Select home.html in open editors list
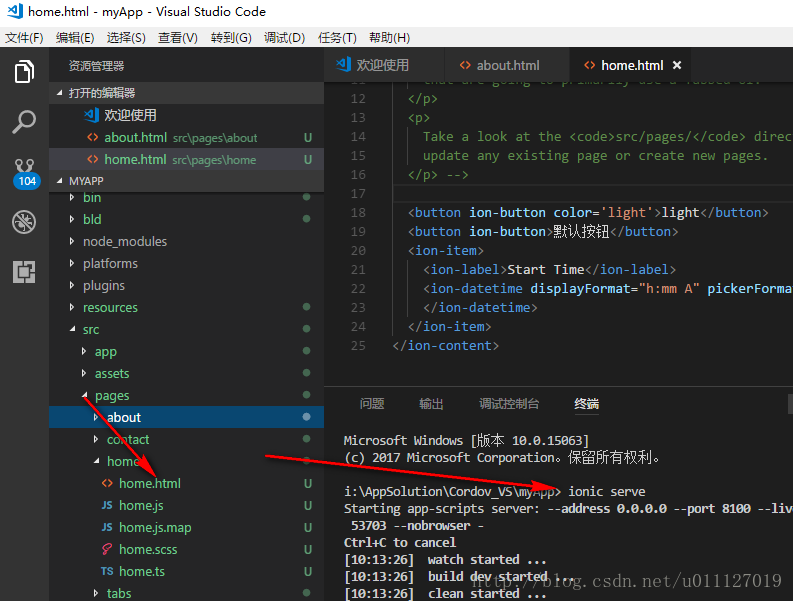Image resolution: width=793 pixels, height=601 pixels. click(186, 159)
